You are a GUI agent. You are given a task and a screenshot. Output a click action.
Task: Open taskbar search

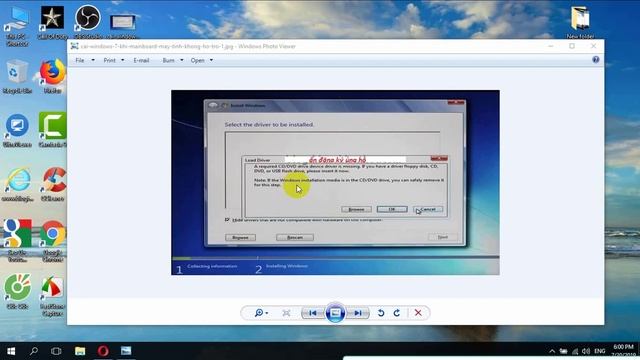[33, 351]
